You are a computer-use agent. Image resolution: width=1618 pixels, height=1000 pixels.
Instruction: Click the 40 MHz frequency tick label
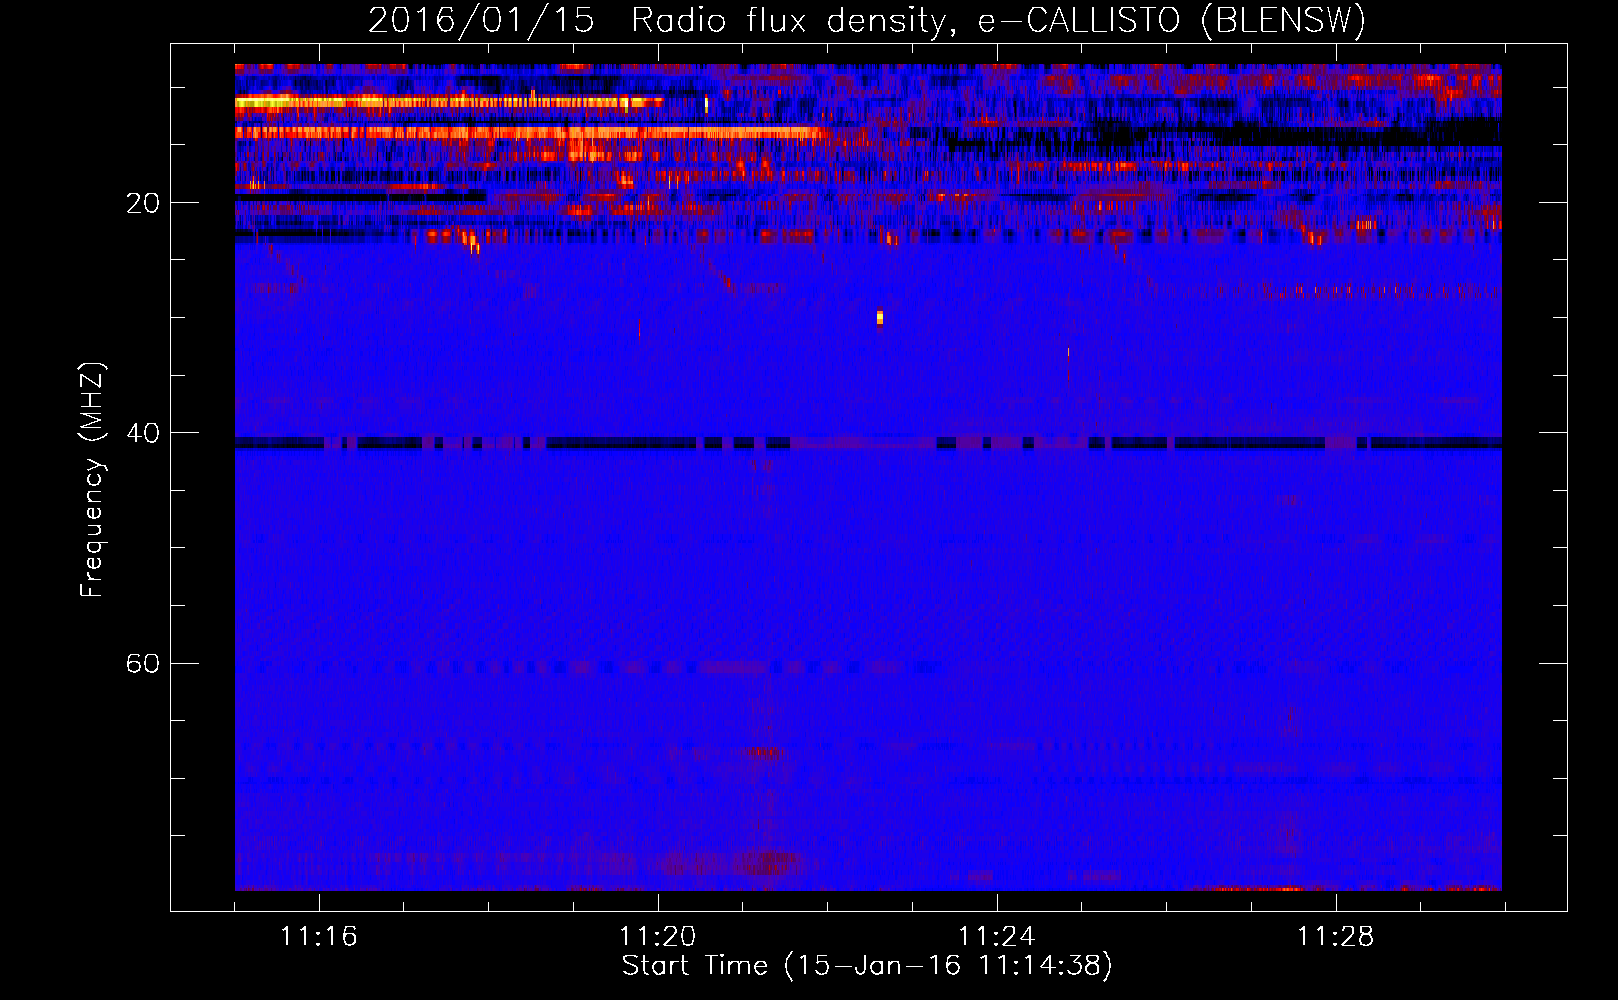click(142, 433)
